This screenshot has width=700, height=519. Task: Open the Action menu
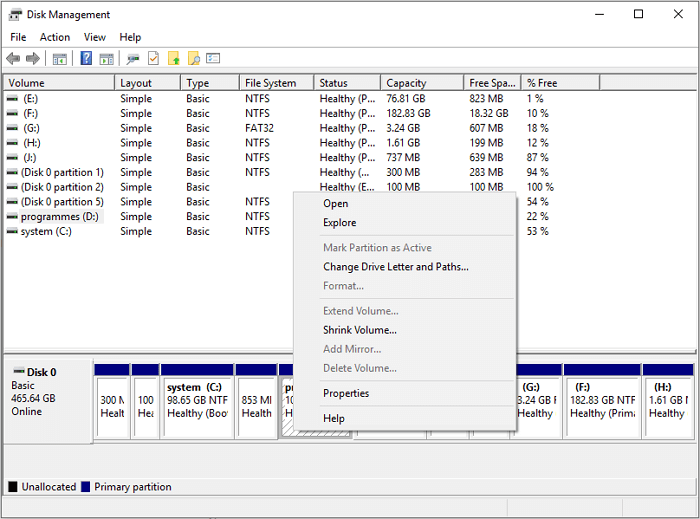coord(55,37)
